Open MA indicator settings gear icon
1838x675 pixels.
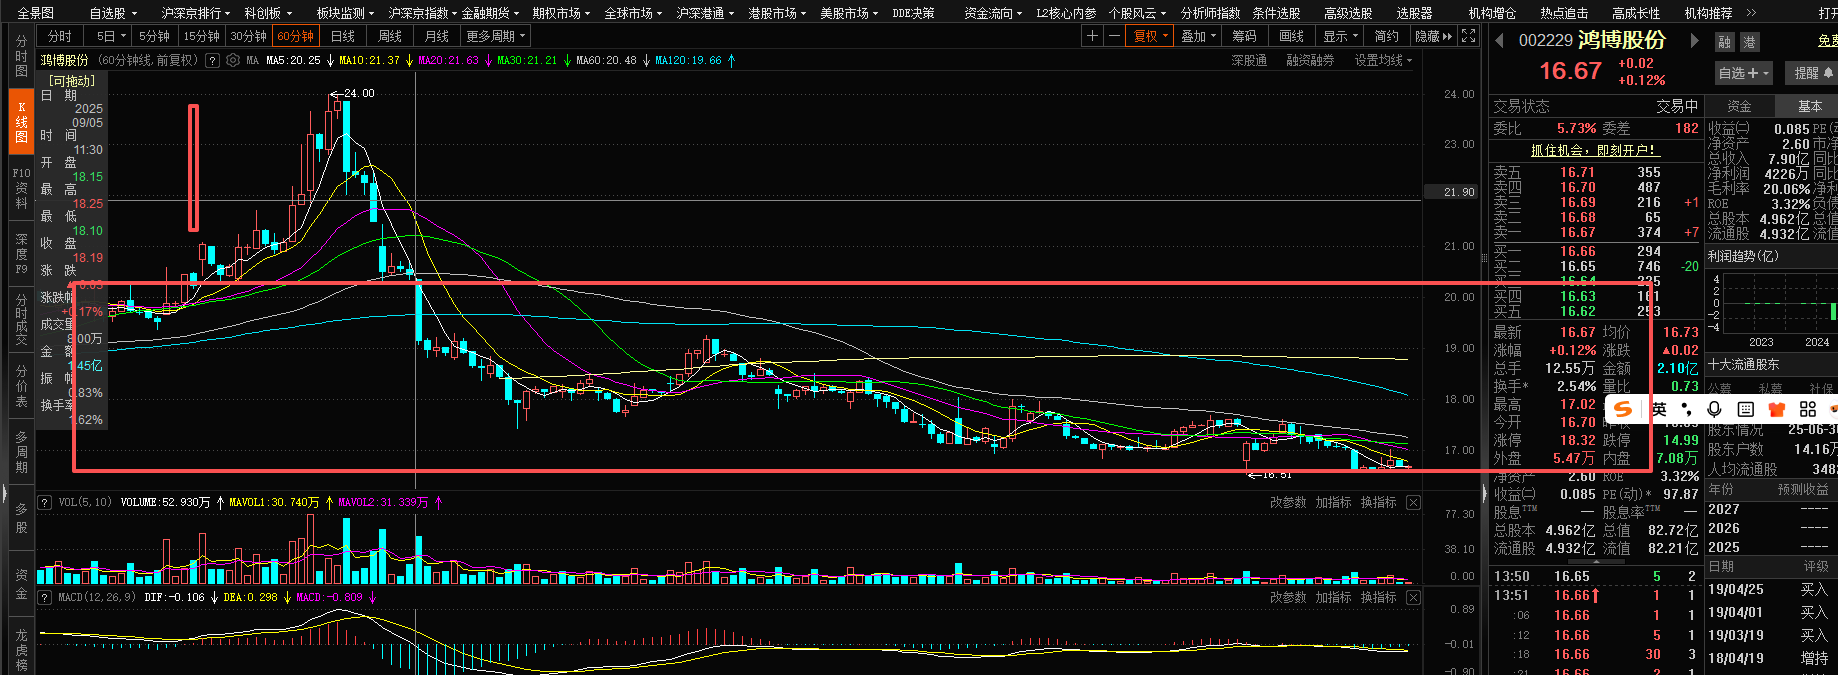point(233,60)
